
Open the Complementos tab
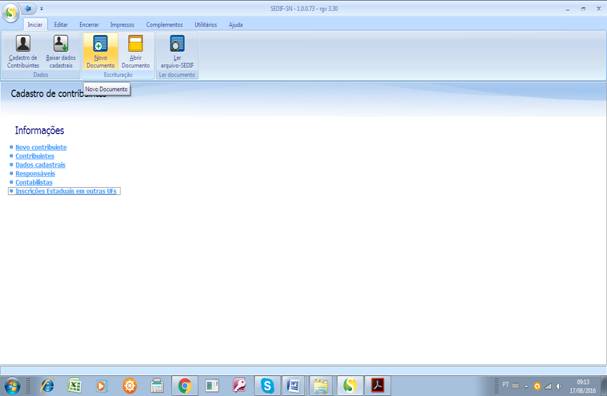click(164, 24)
